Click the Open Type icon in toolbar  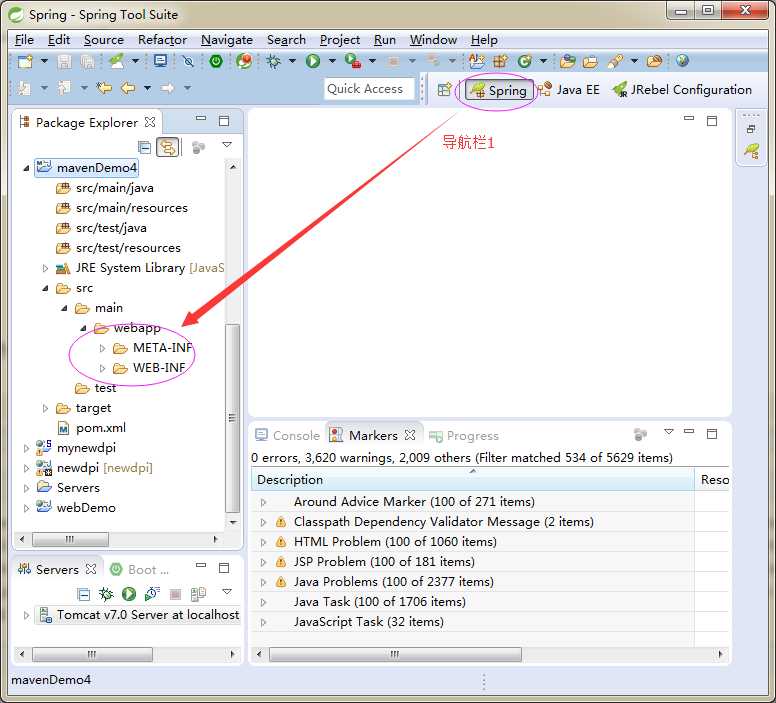[x=568, y=61]
